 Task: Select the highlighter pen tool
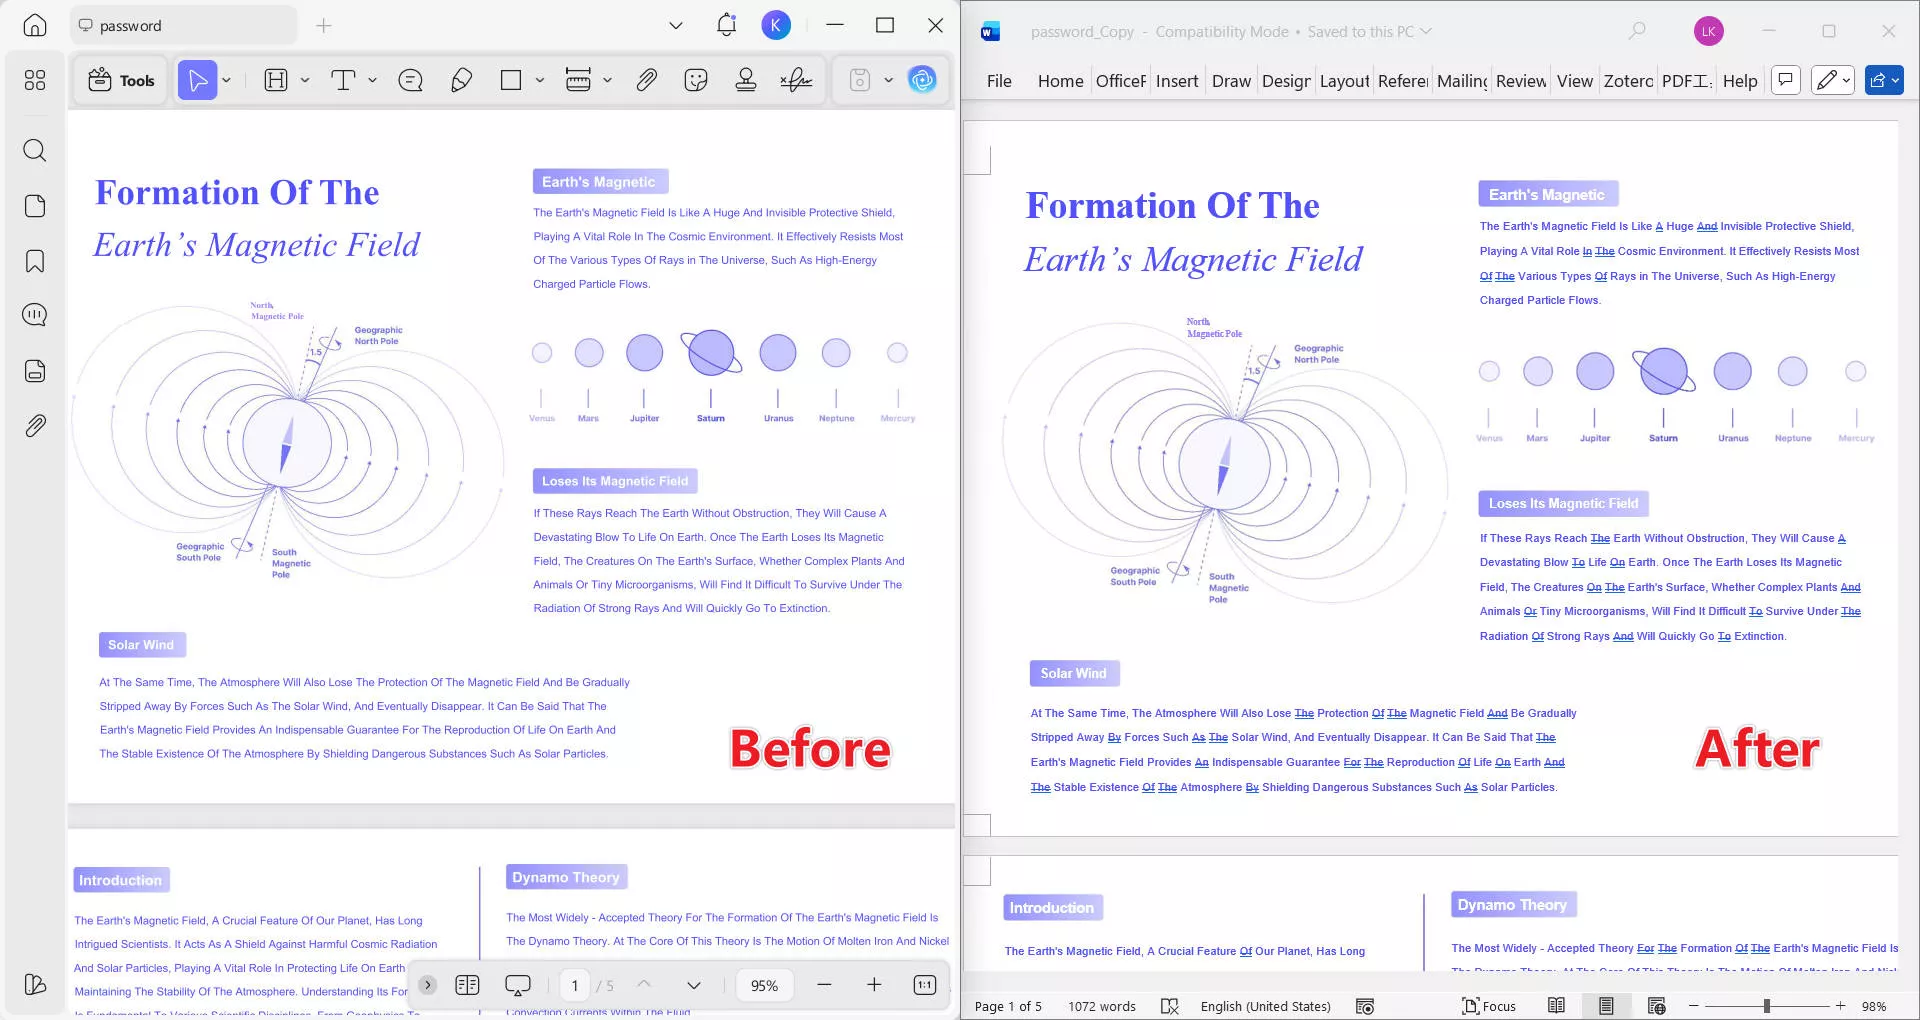pyautogui.click(x=461, y=80)
